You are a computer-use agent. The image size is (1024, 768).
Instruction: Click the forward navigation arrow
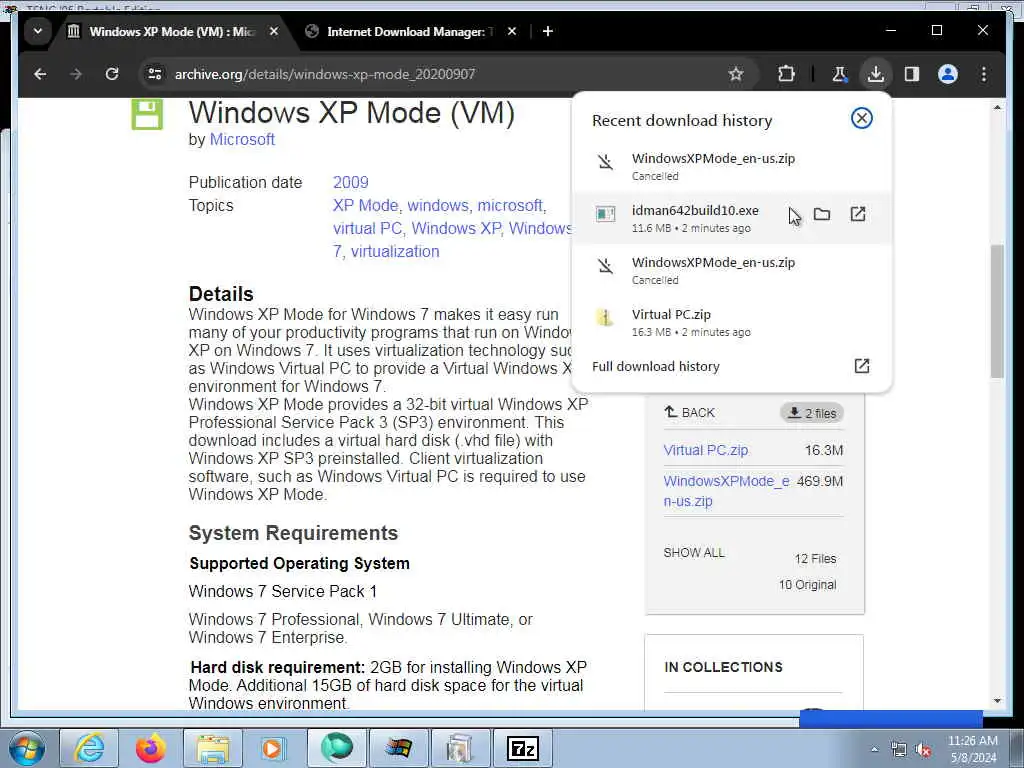point(76,74)
